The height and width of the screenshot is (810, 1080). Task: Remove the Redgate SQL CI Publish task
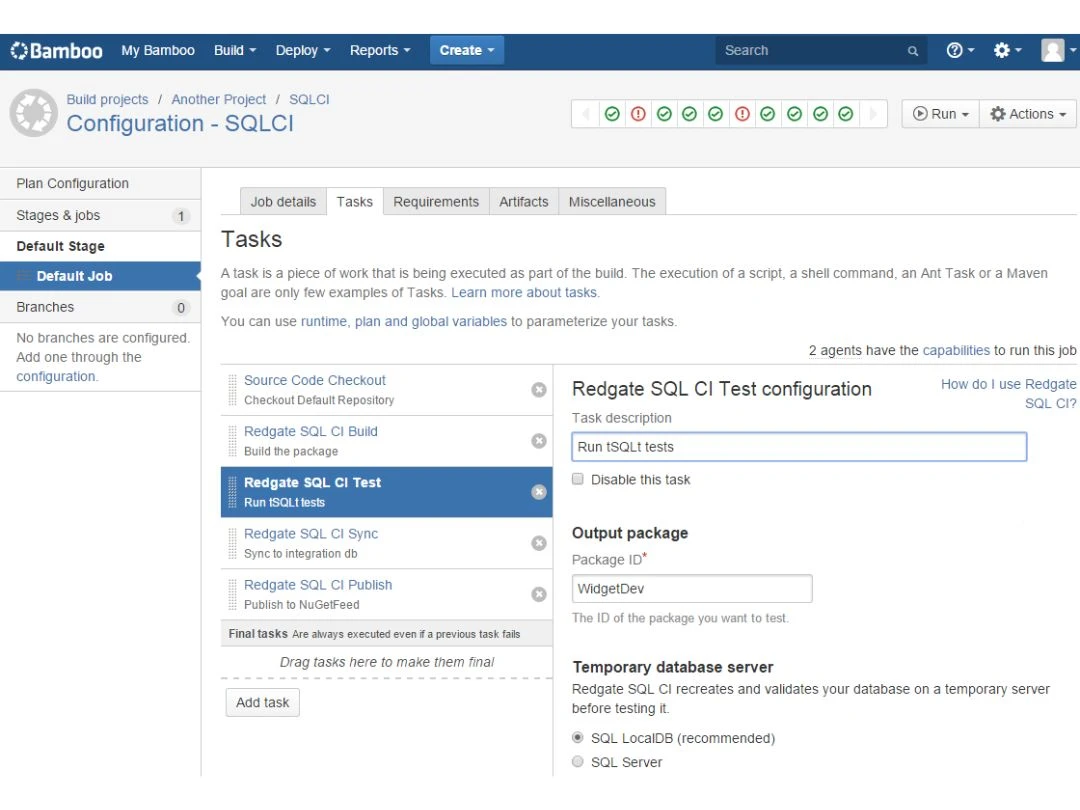539,594
